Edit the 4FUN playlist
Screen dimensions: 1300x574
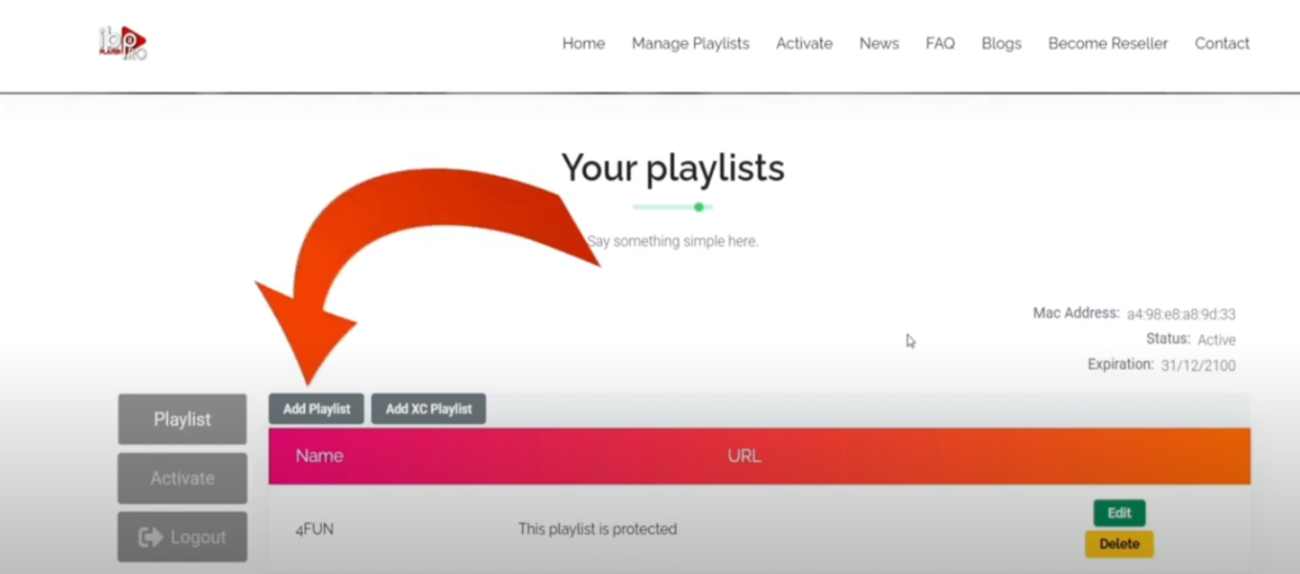point(1119,513)
